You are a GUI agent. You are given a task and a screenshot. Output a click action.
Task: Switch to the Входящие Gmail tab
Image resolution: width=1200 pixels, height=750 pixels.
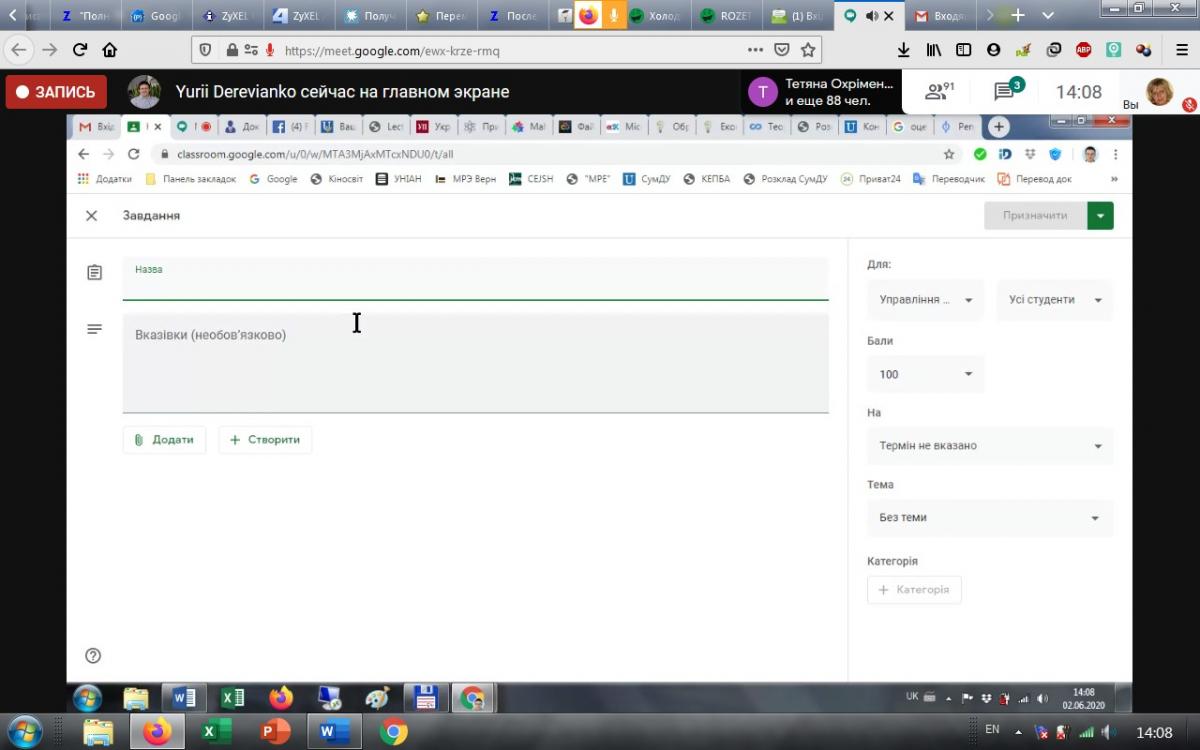coord(945,16)
